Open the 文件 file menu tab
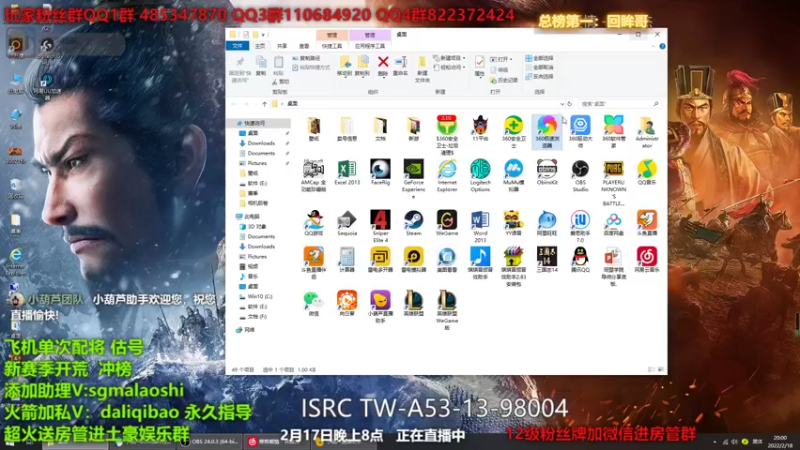Screen dimensions: 800x450 [237, 46]
